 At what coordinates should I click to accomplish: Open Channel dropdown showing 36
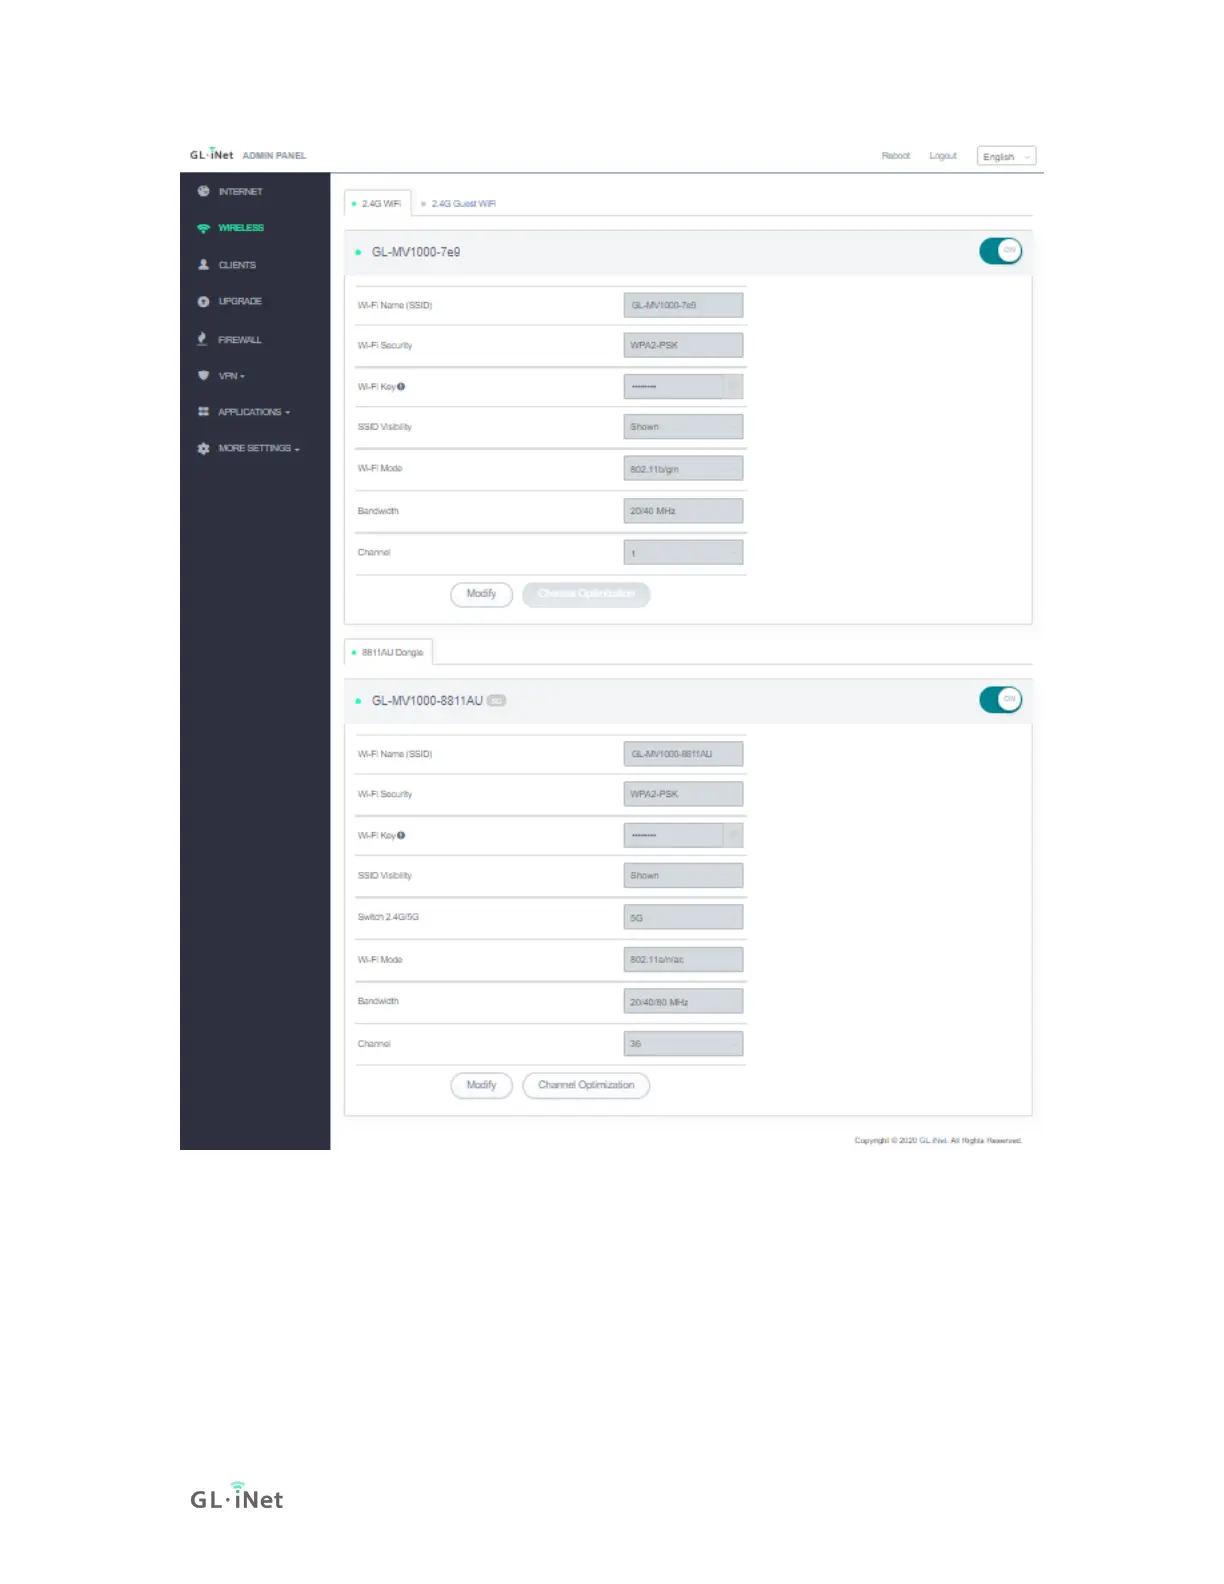tap(683, 1044)
